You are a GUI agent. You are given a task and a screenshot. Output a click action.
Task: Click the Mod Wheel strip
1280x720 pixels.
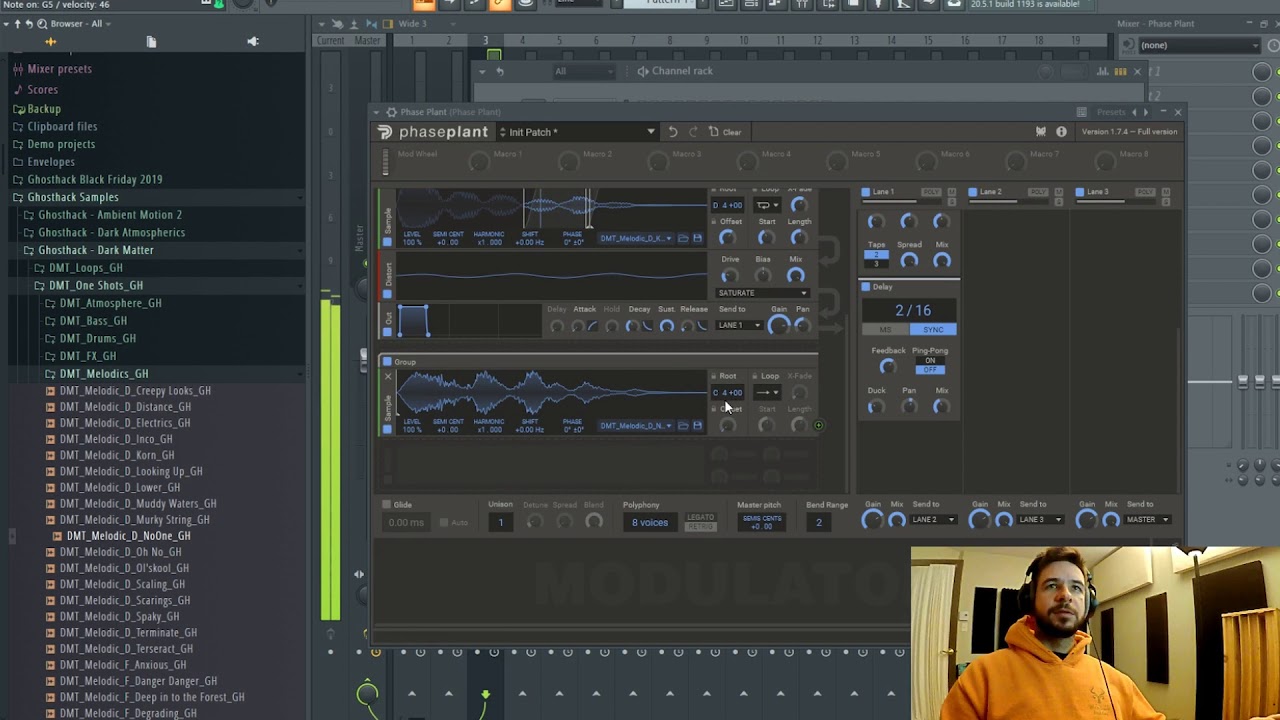pyautogui.click(x=385, y=162)
